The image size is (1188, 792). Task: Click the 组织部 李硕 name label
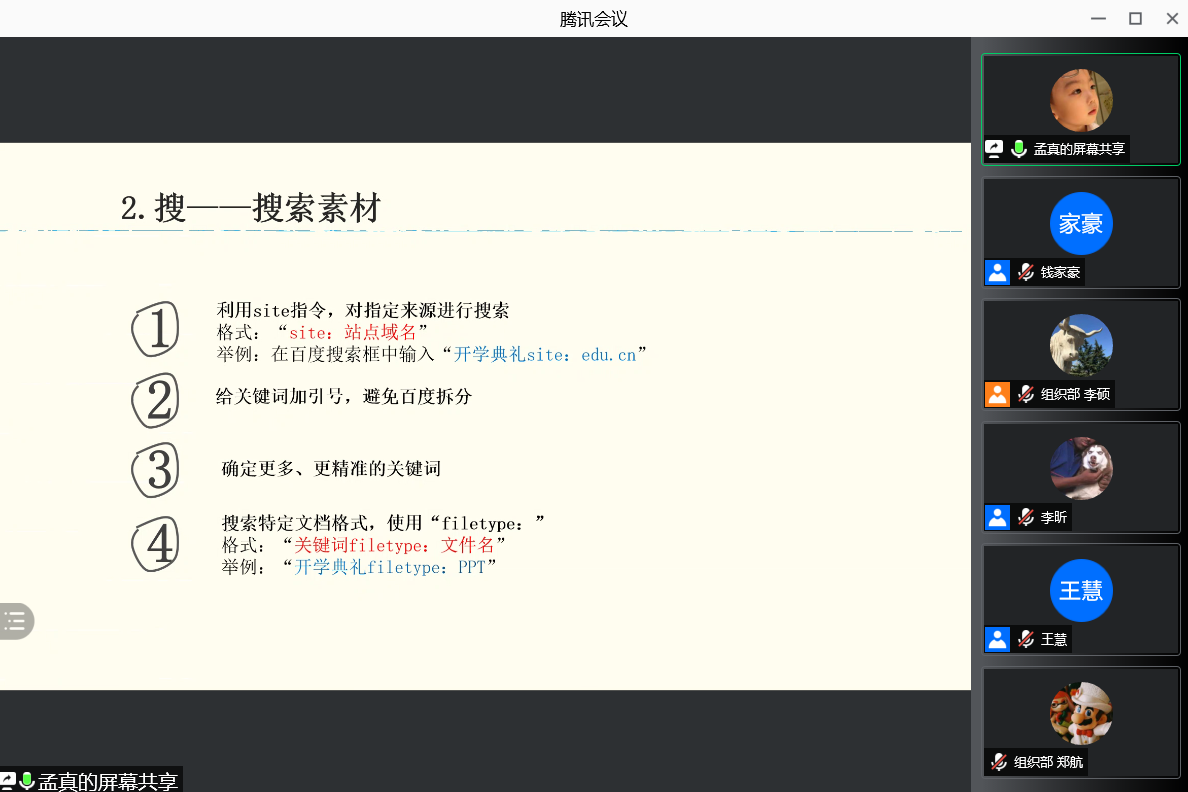1075,394
